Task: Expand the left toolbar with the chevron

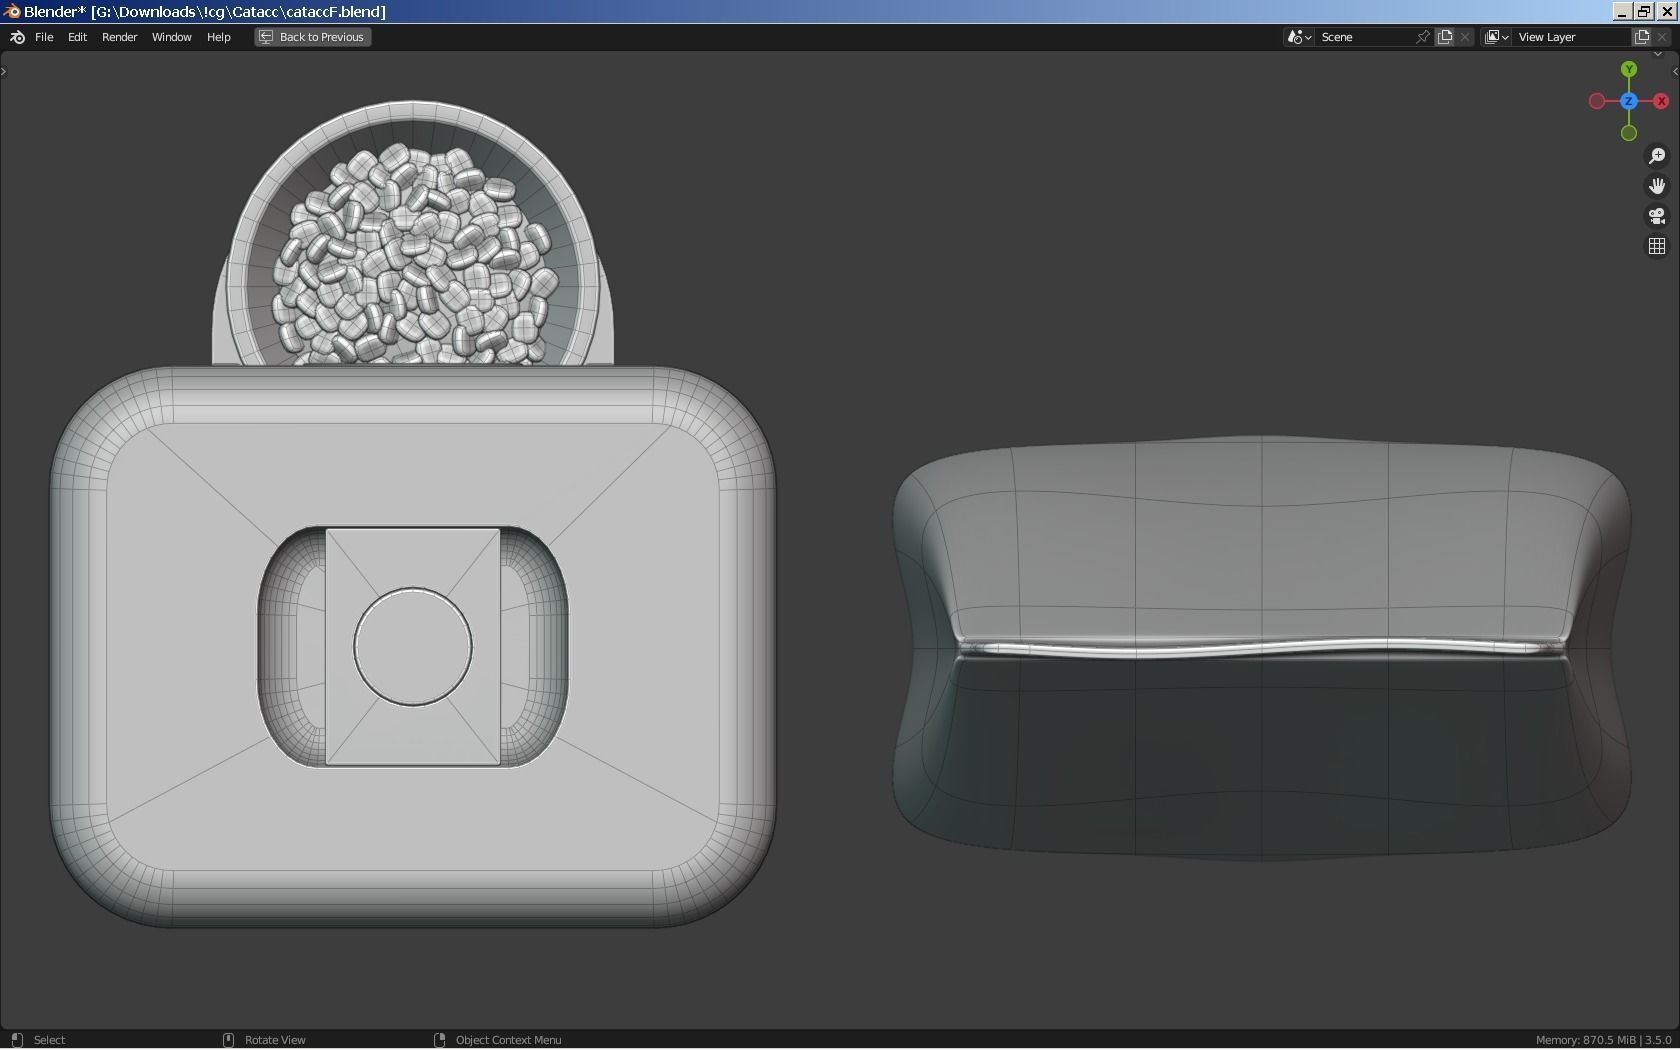Action: [4, 71]
